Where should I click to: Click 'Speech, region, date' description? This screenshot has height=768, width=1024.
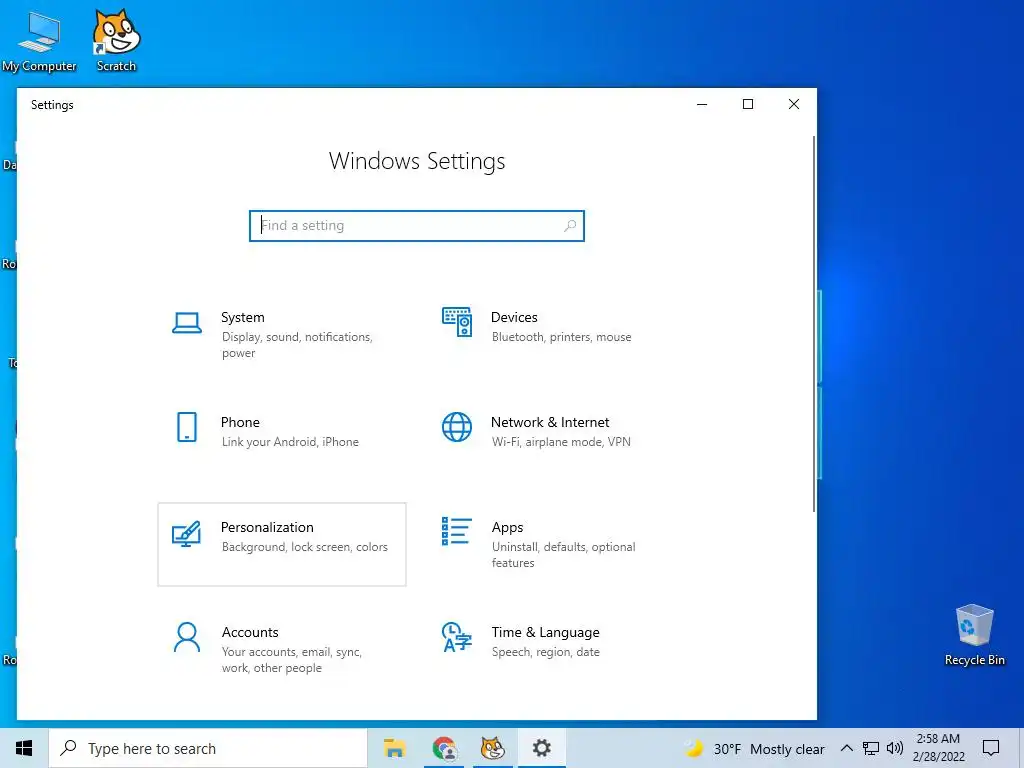[x=545, y=652]
